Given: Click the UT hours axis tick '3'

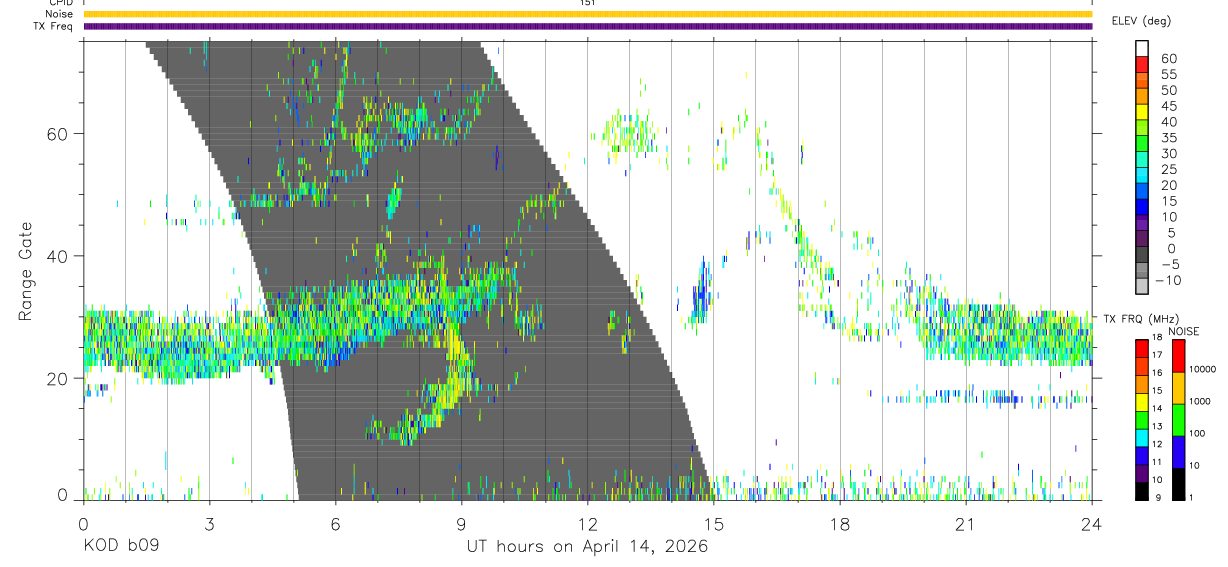Looking at the screenshot, I should click(209, 523).
